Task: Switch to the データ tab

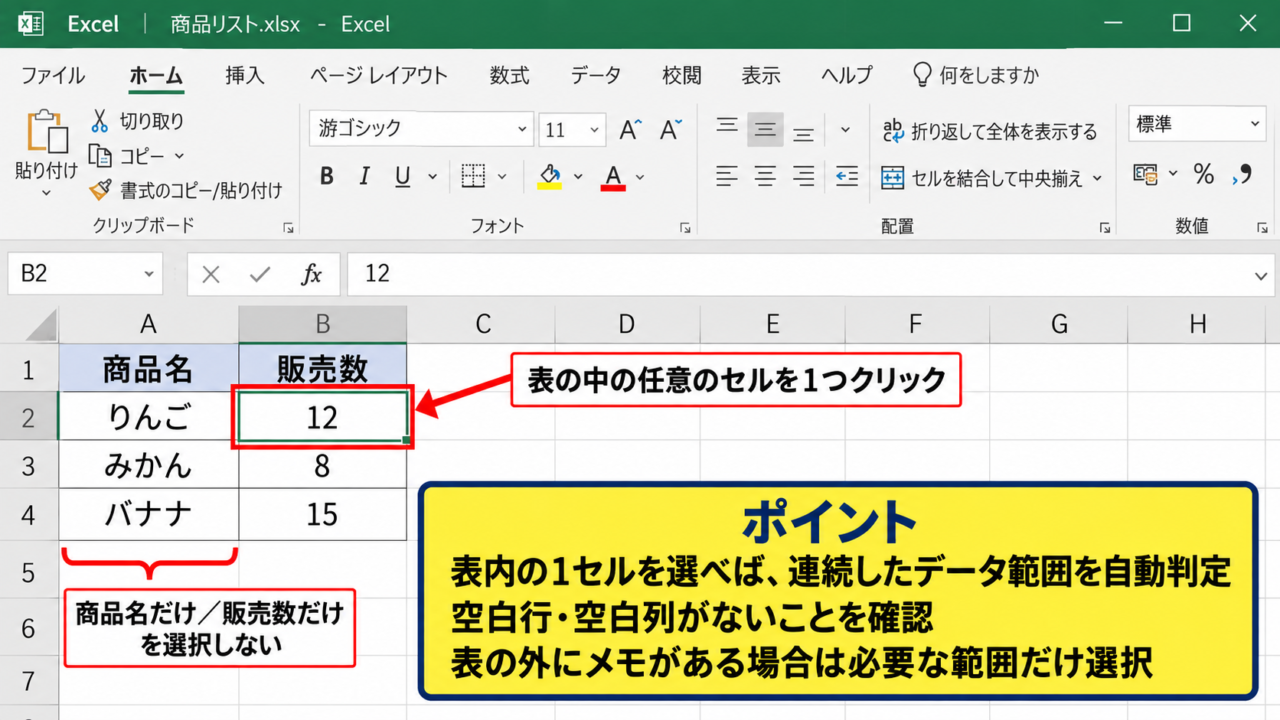Action: click(596, 75)
